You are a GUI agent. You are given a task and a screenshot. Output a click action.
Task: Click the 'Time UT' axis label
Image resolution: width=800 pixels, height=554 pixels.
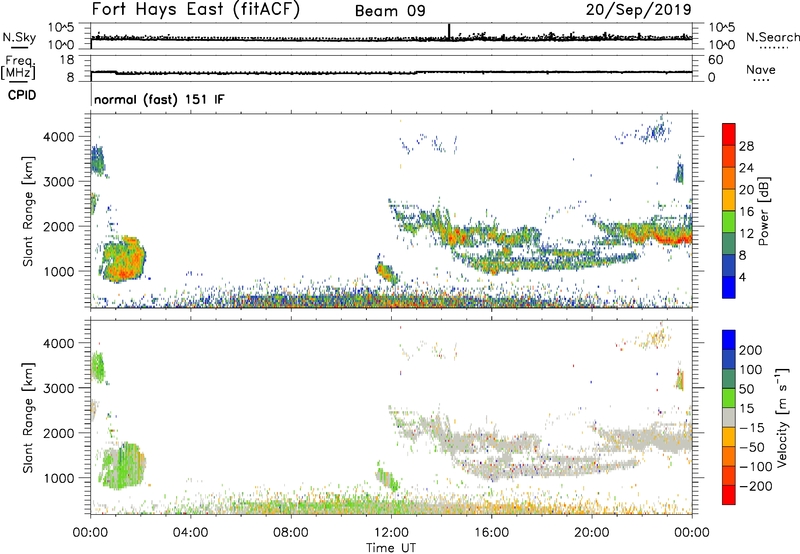point(391,547)
